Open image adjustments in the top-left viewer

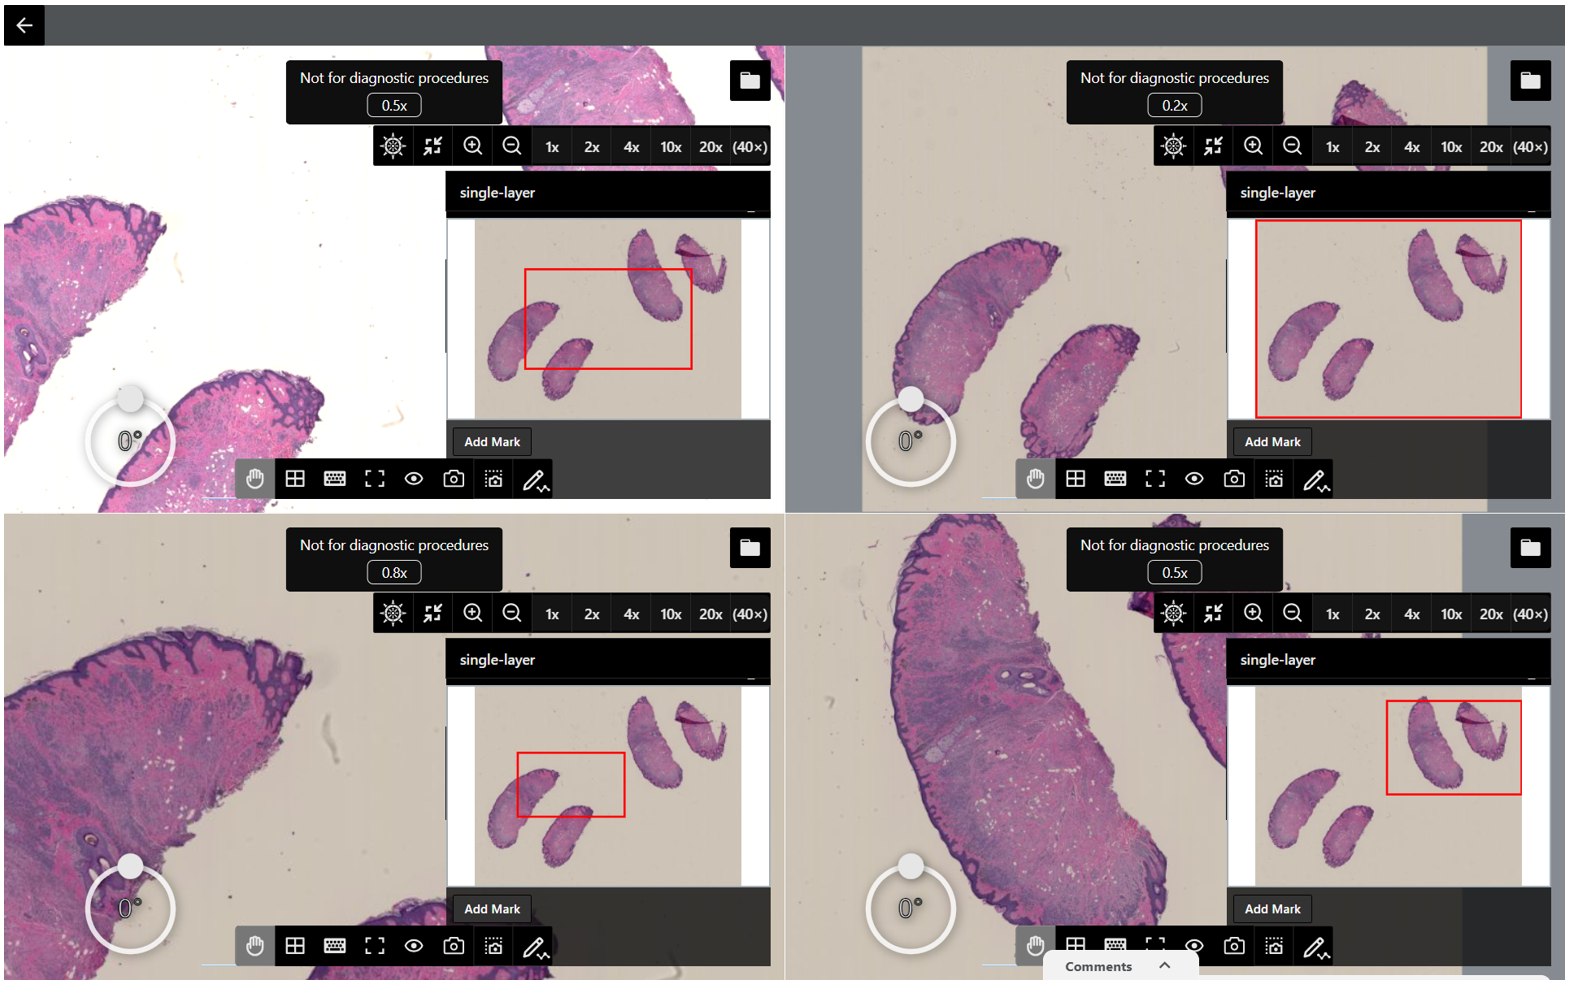click(393, 146)
